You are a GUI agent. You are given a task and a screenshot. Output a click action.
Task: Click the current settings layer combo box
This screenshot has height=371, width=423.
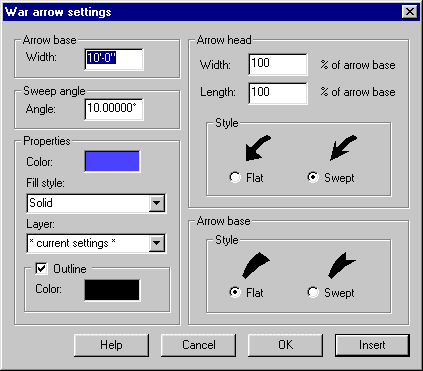[x=96, y=244]
